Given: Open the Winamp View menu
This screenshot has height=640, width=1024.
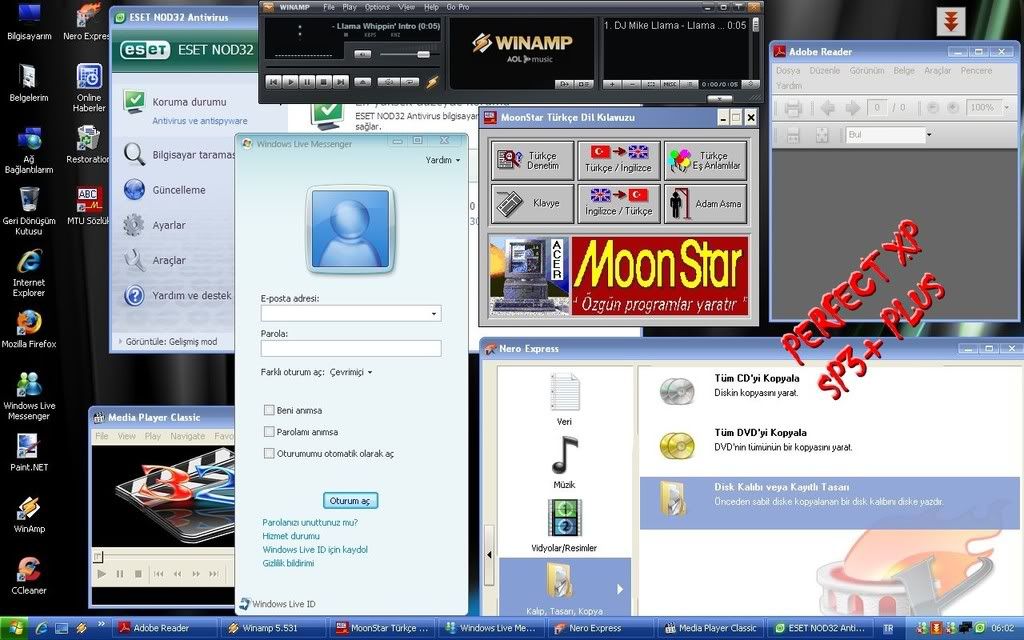Looking at the screenshot, I should [406, 7].
